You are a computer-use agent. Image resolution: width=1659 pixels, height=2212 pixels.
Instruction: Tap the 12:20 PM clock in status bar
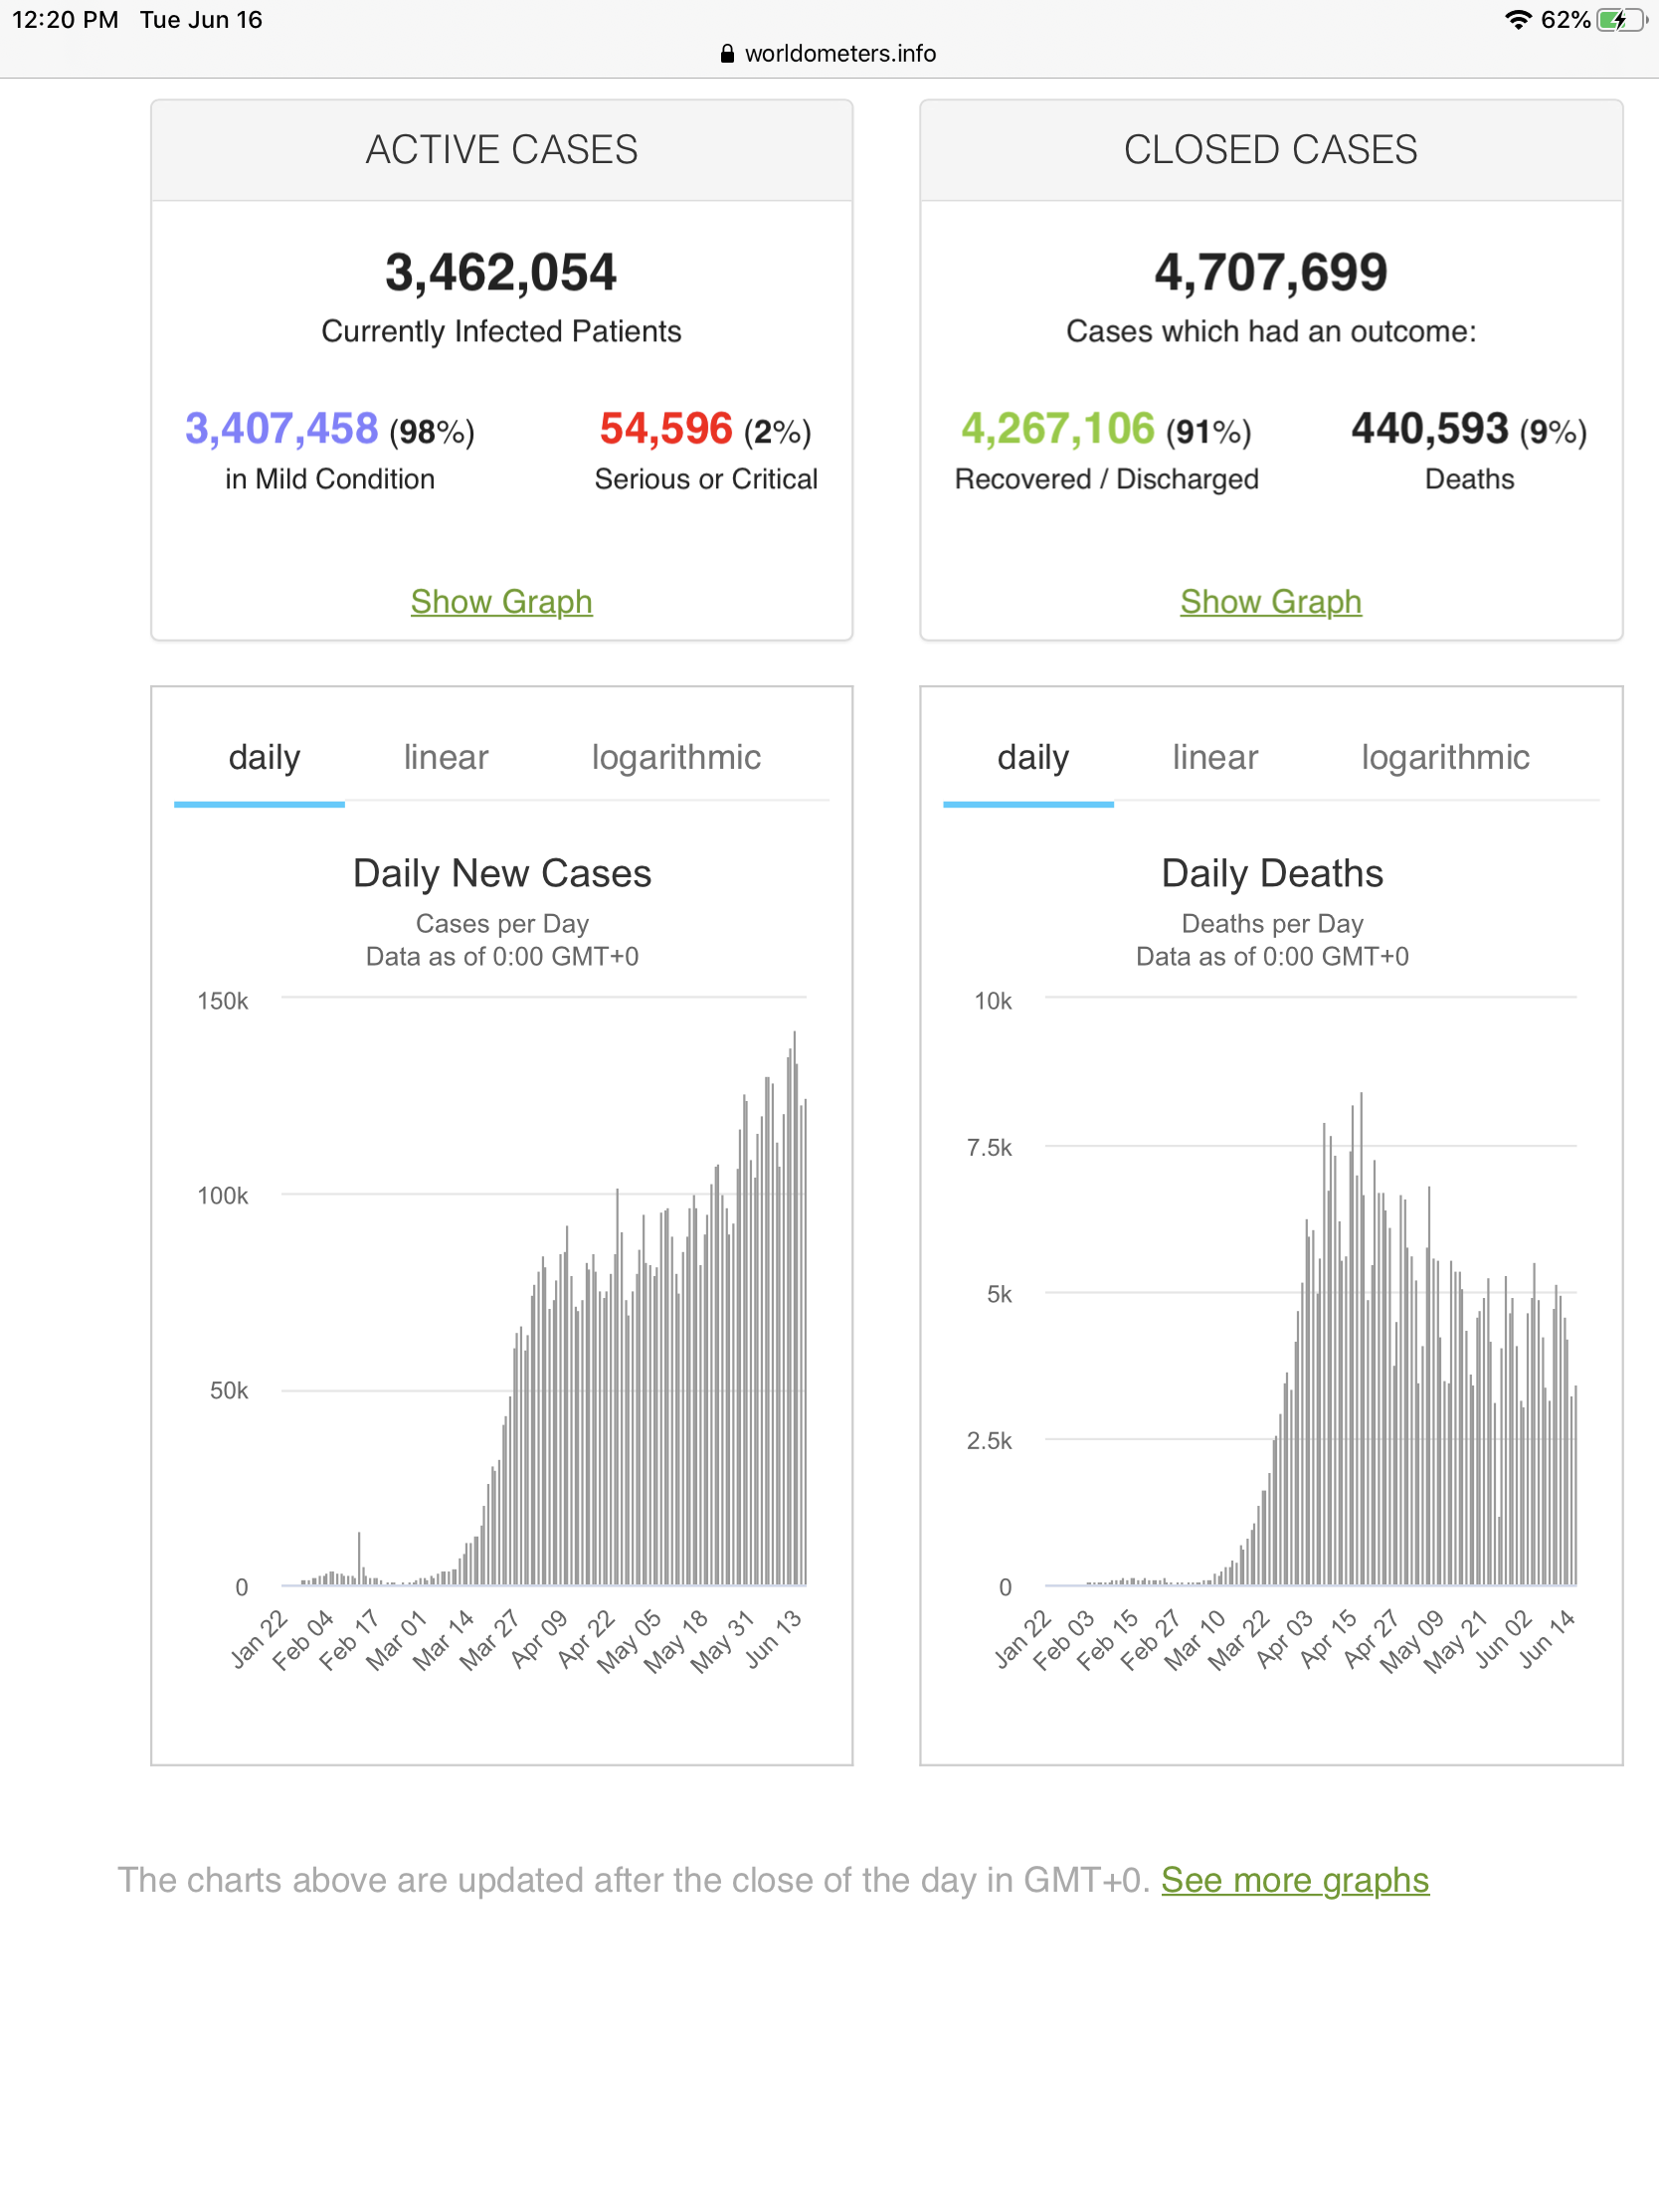[x=65, y=20]
